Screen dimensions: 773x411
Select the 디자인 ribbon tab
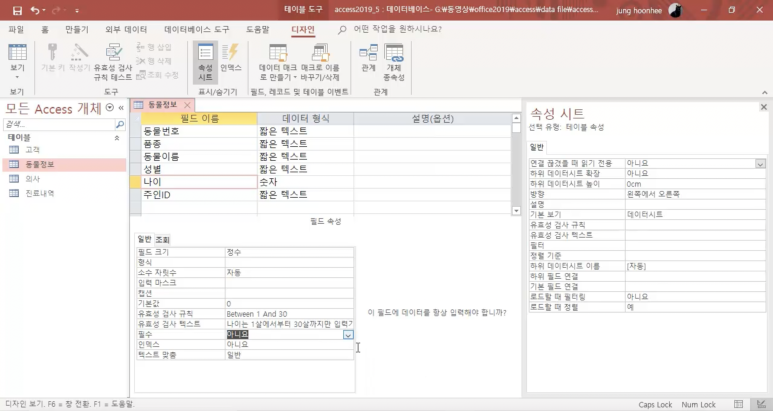click(x=303, y=30)
